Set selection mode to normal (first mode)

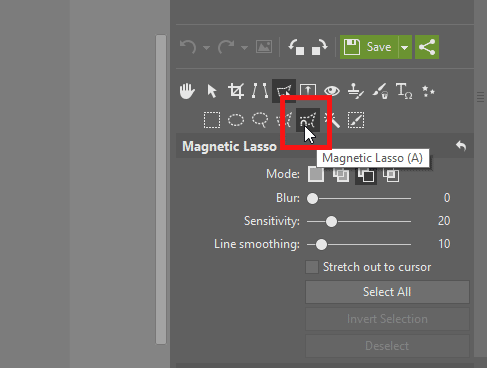316,174
